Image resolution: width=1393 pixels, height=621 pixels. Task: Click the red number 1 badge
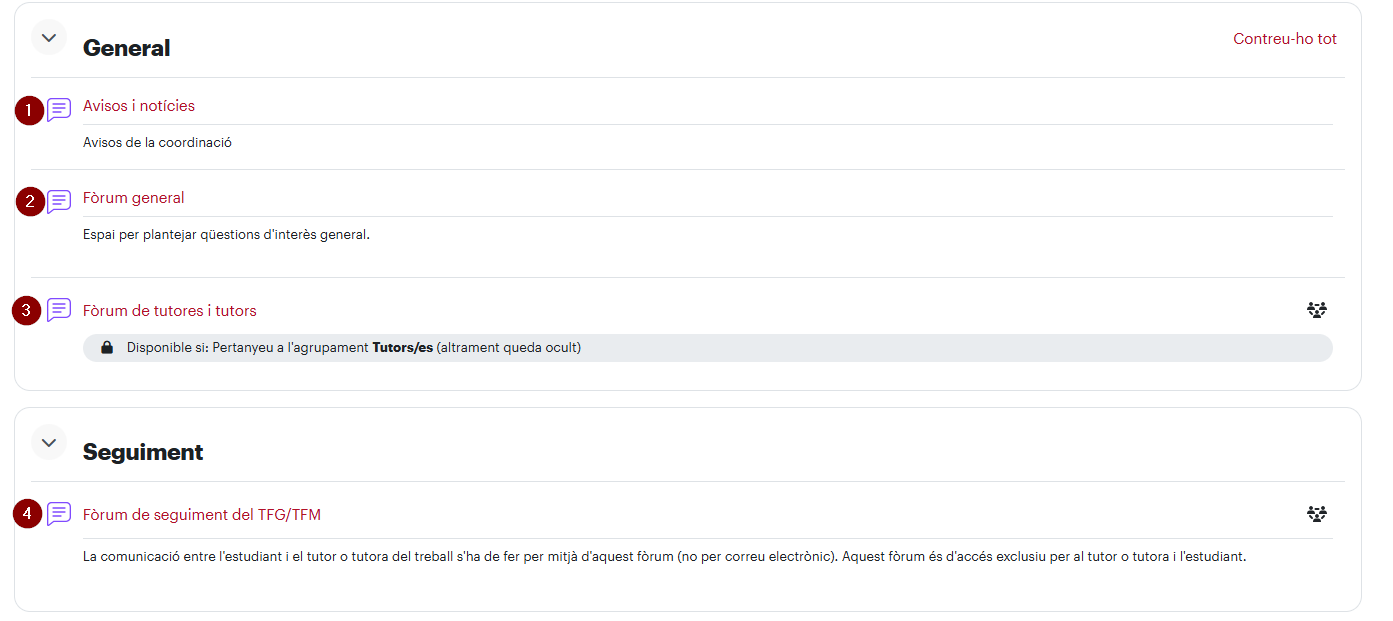click(x=29, y=110)
